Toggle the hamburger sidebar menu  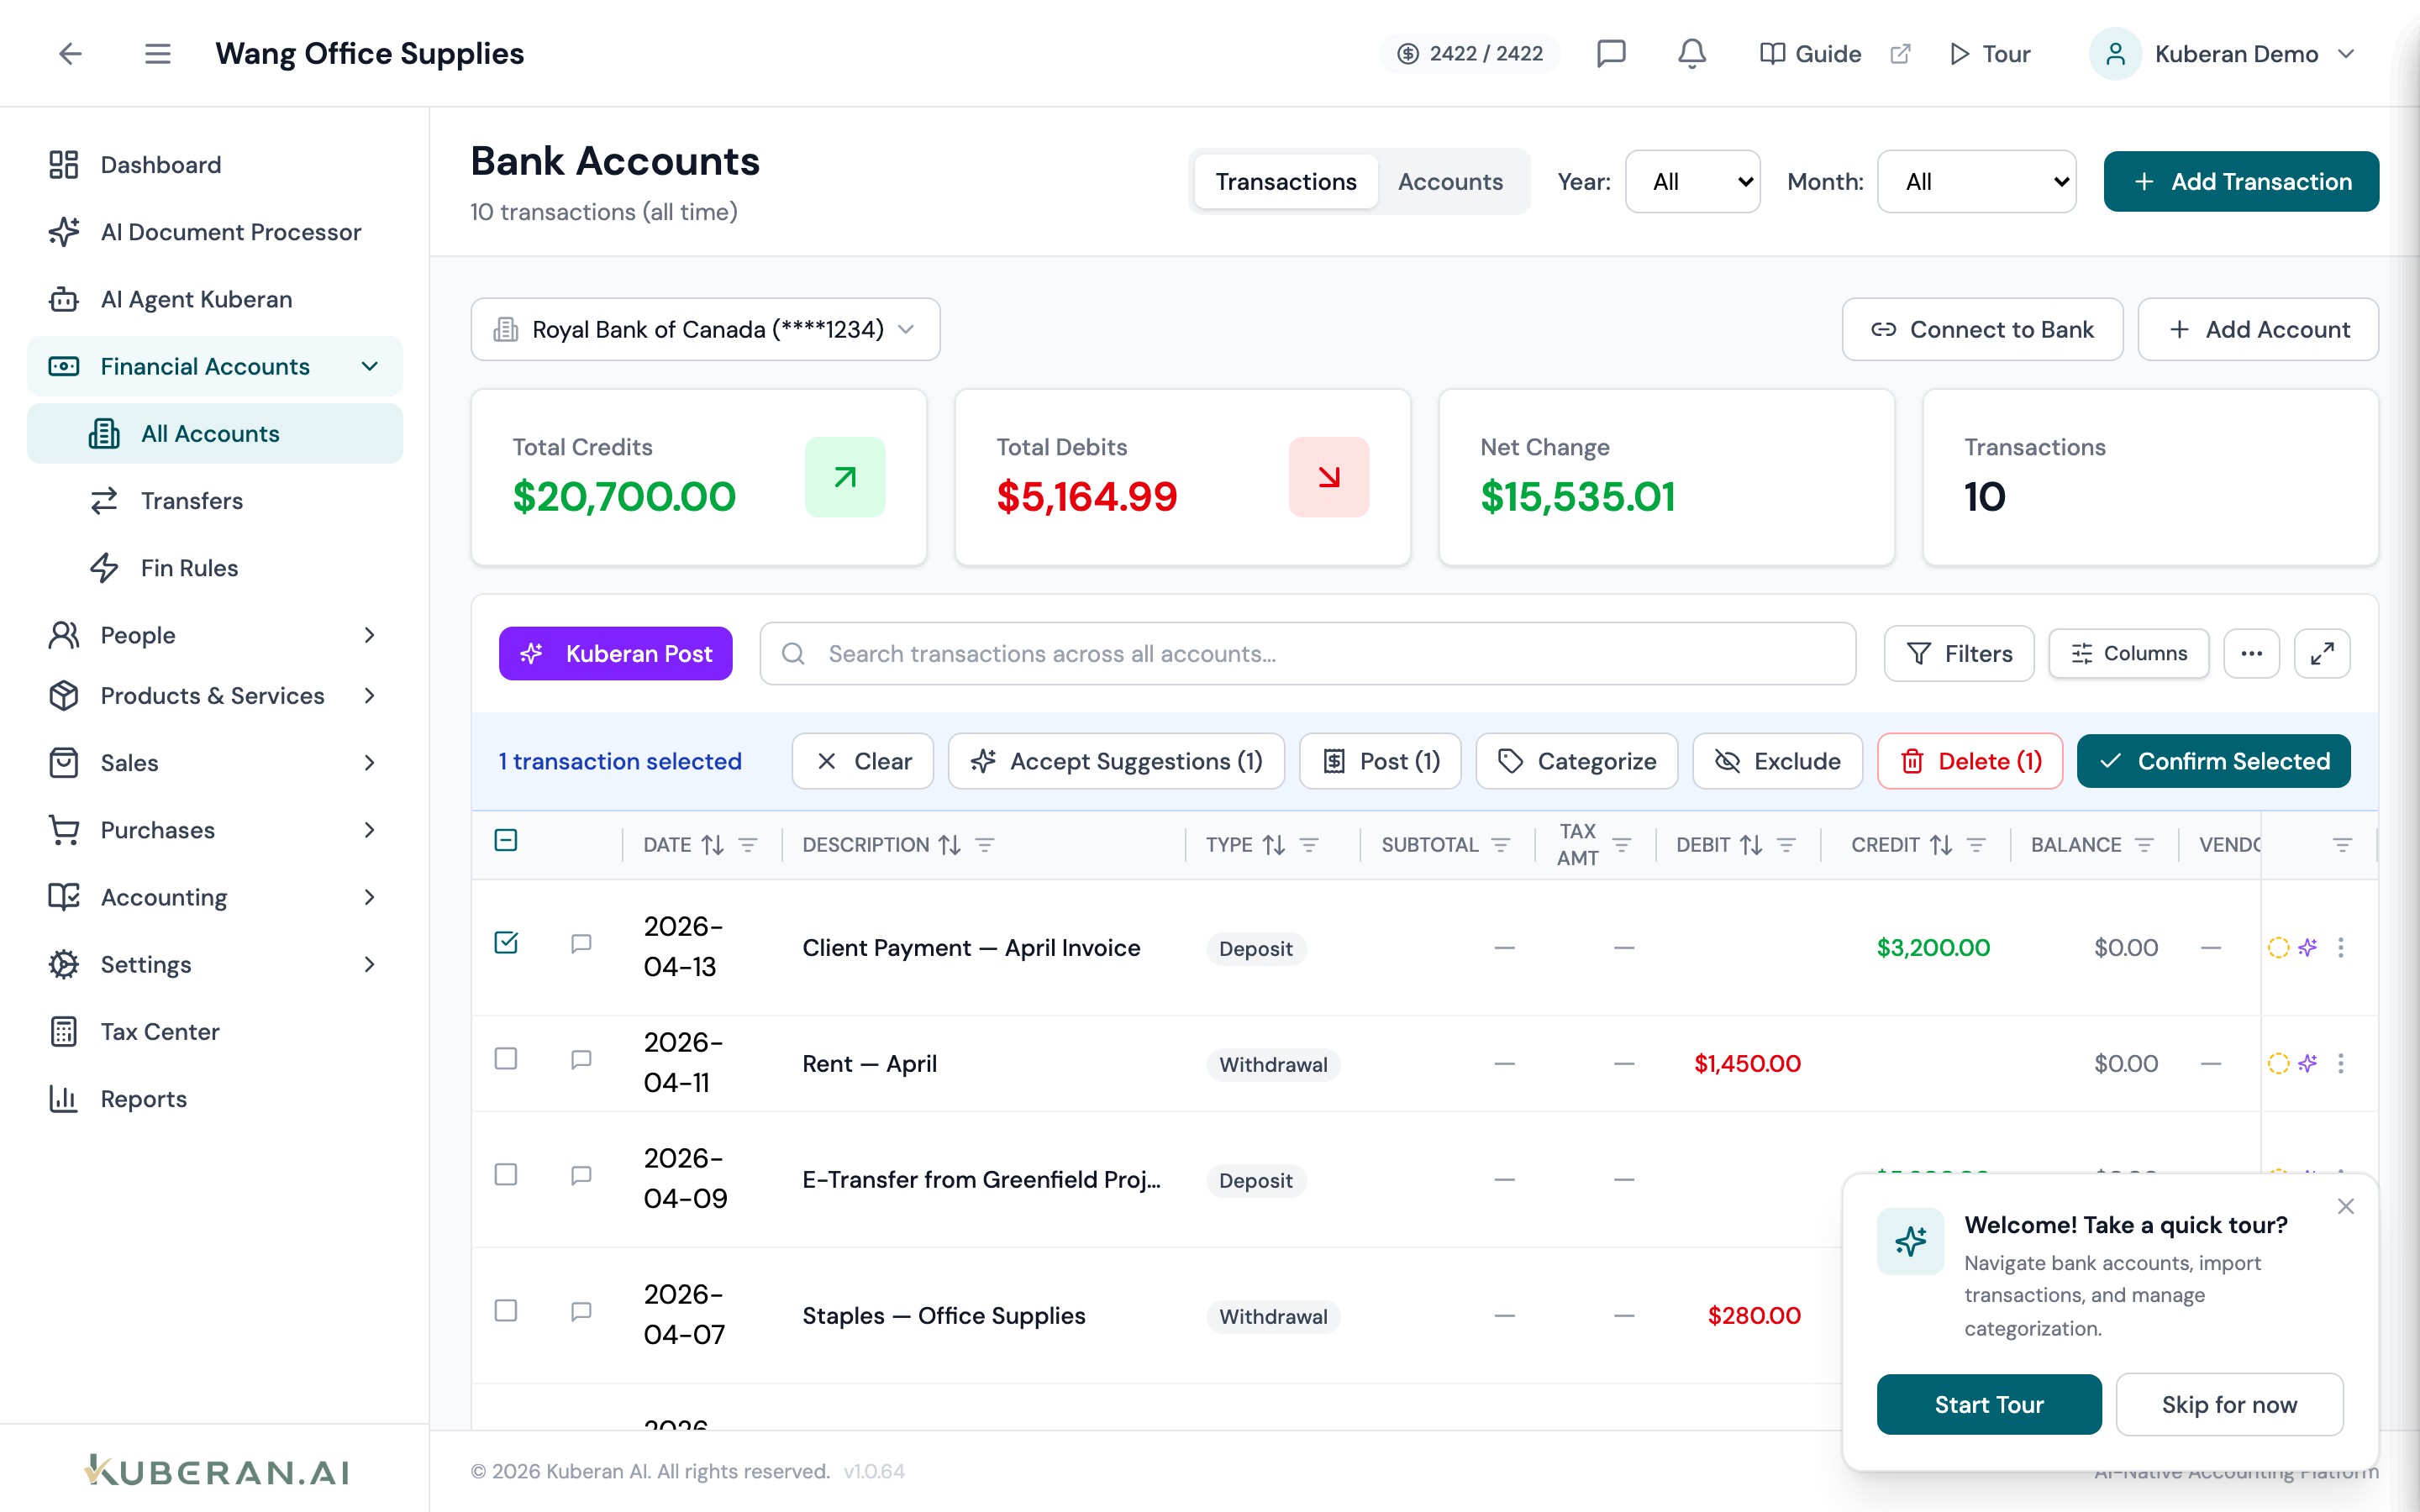click(157, 54)
